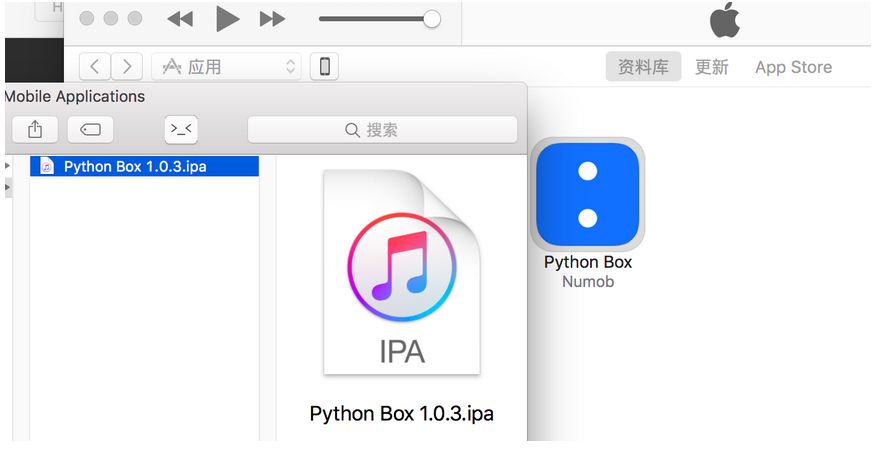Click the iTunes volume slider knob
The height and width of the screenshot is (451, 872).
coord(432,19)
